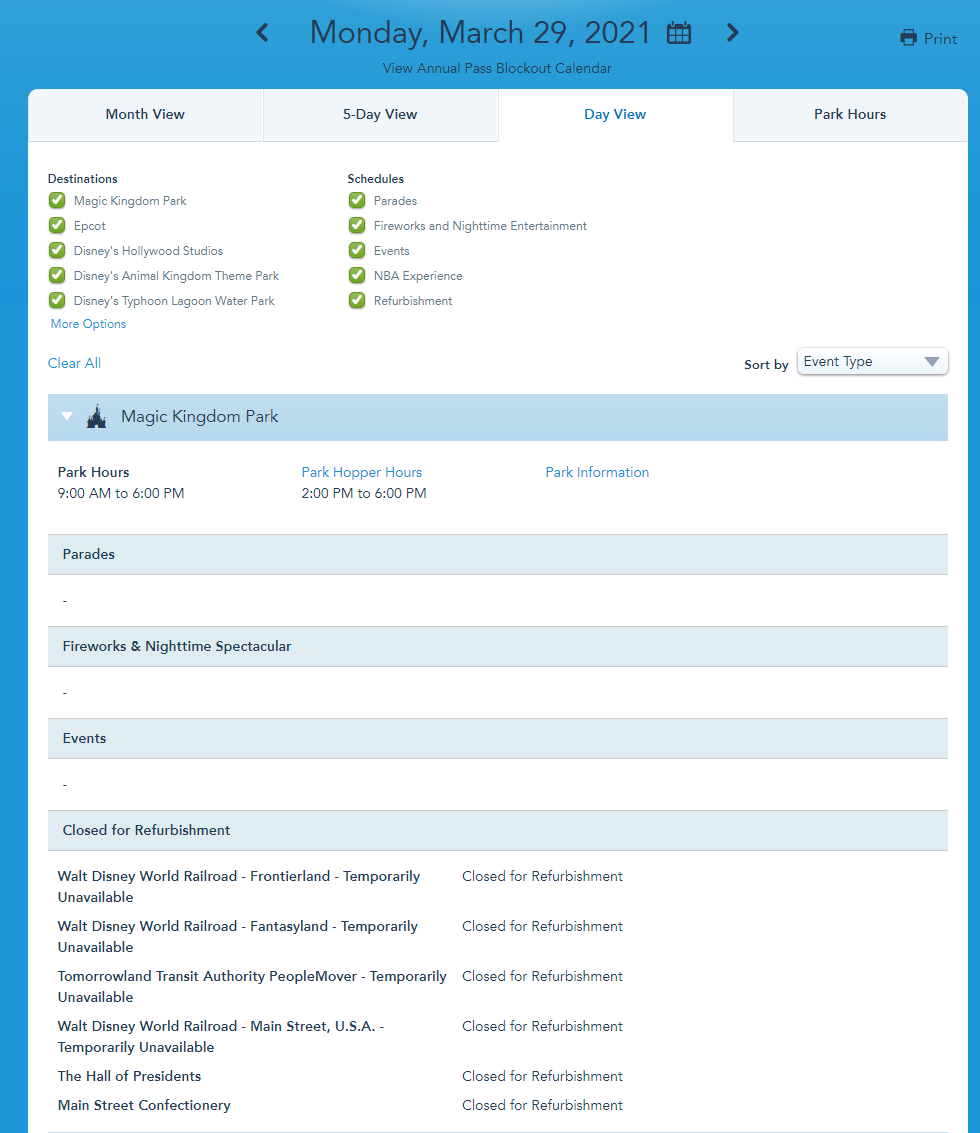The width and height of the screenshot is (980, 1133).
Task: Click the Clear All link
Action: 74,363
